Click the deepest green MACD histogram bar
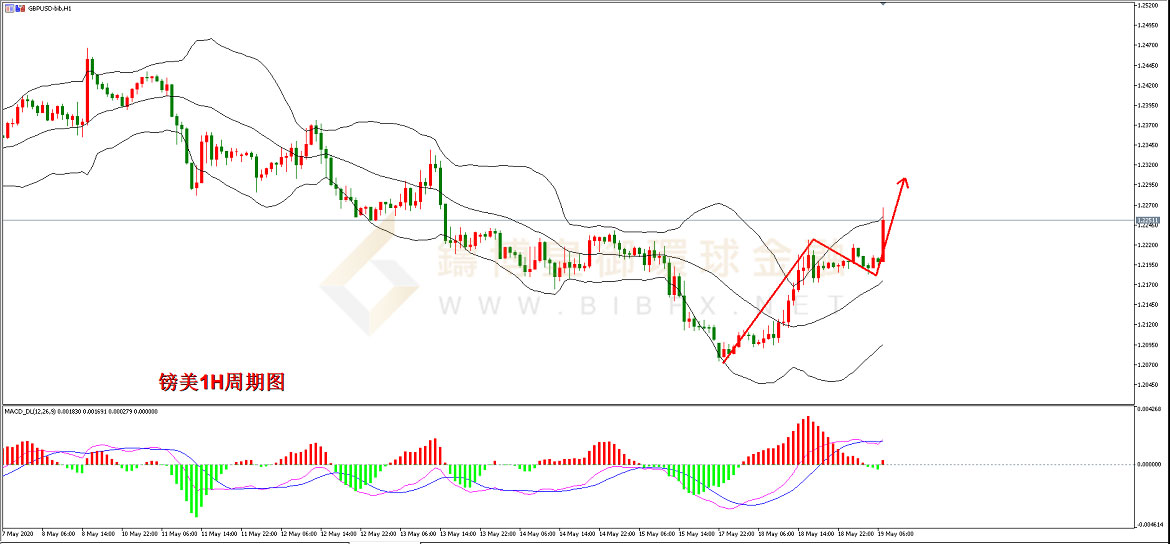Viewport: 1170px width, 544px height. (196, 490)
